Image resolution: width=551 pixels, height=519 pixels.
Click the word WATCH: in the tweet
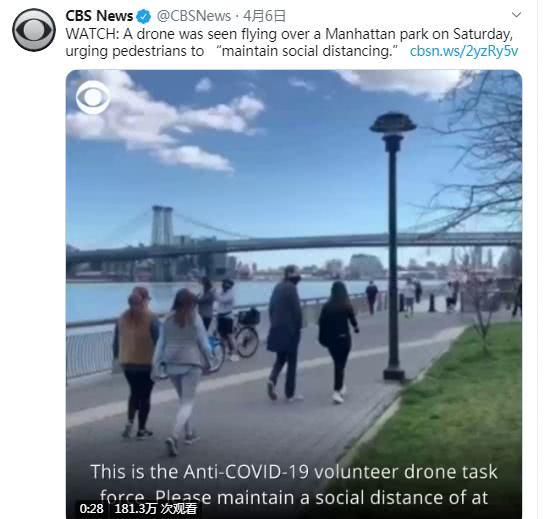92,34
